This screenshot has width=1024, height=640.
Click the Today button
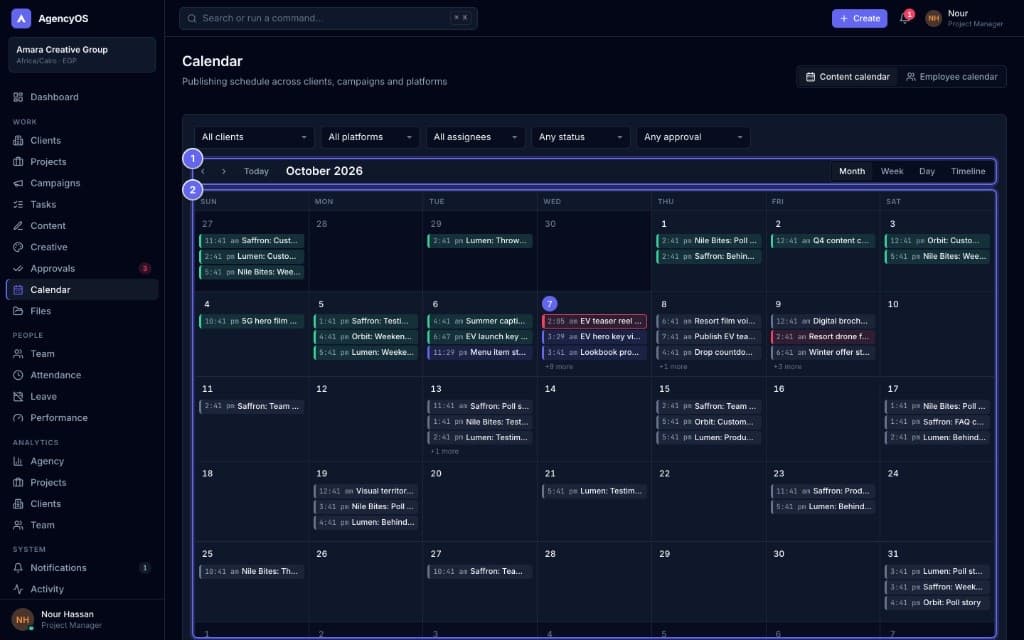(256, 171)
